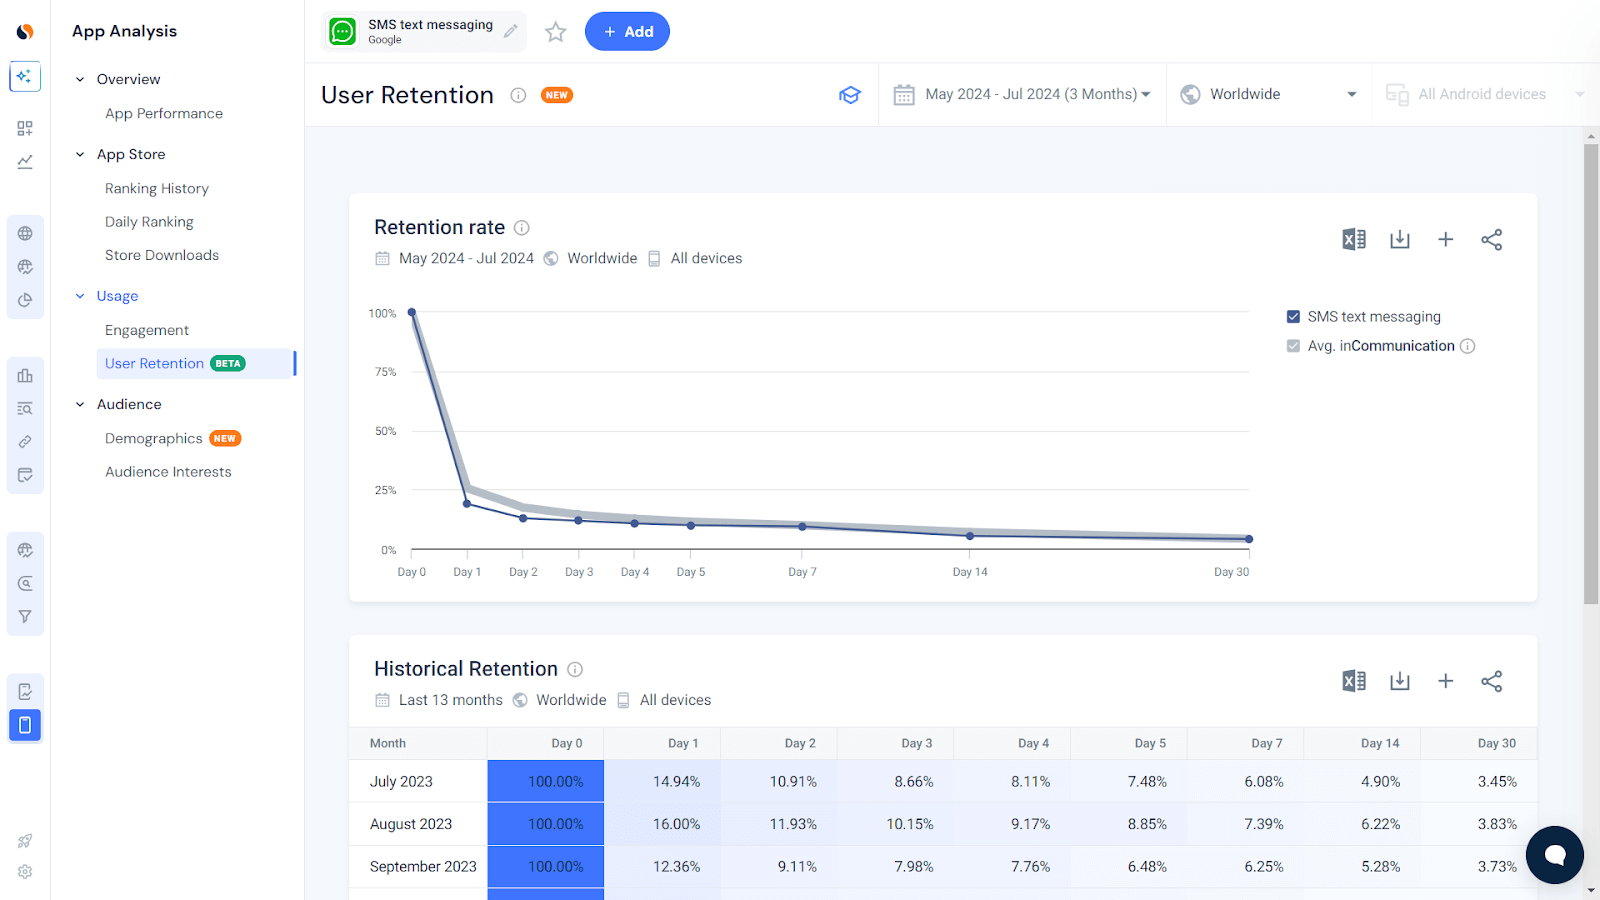Download the Retention rate chart as image
The width and height of the screenshot is (1600, 900).
(x=1399, y=239)
